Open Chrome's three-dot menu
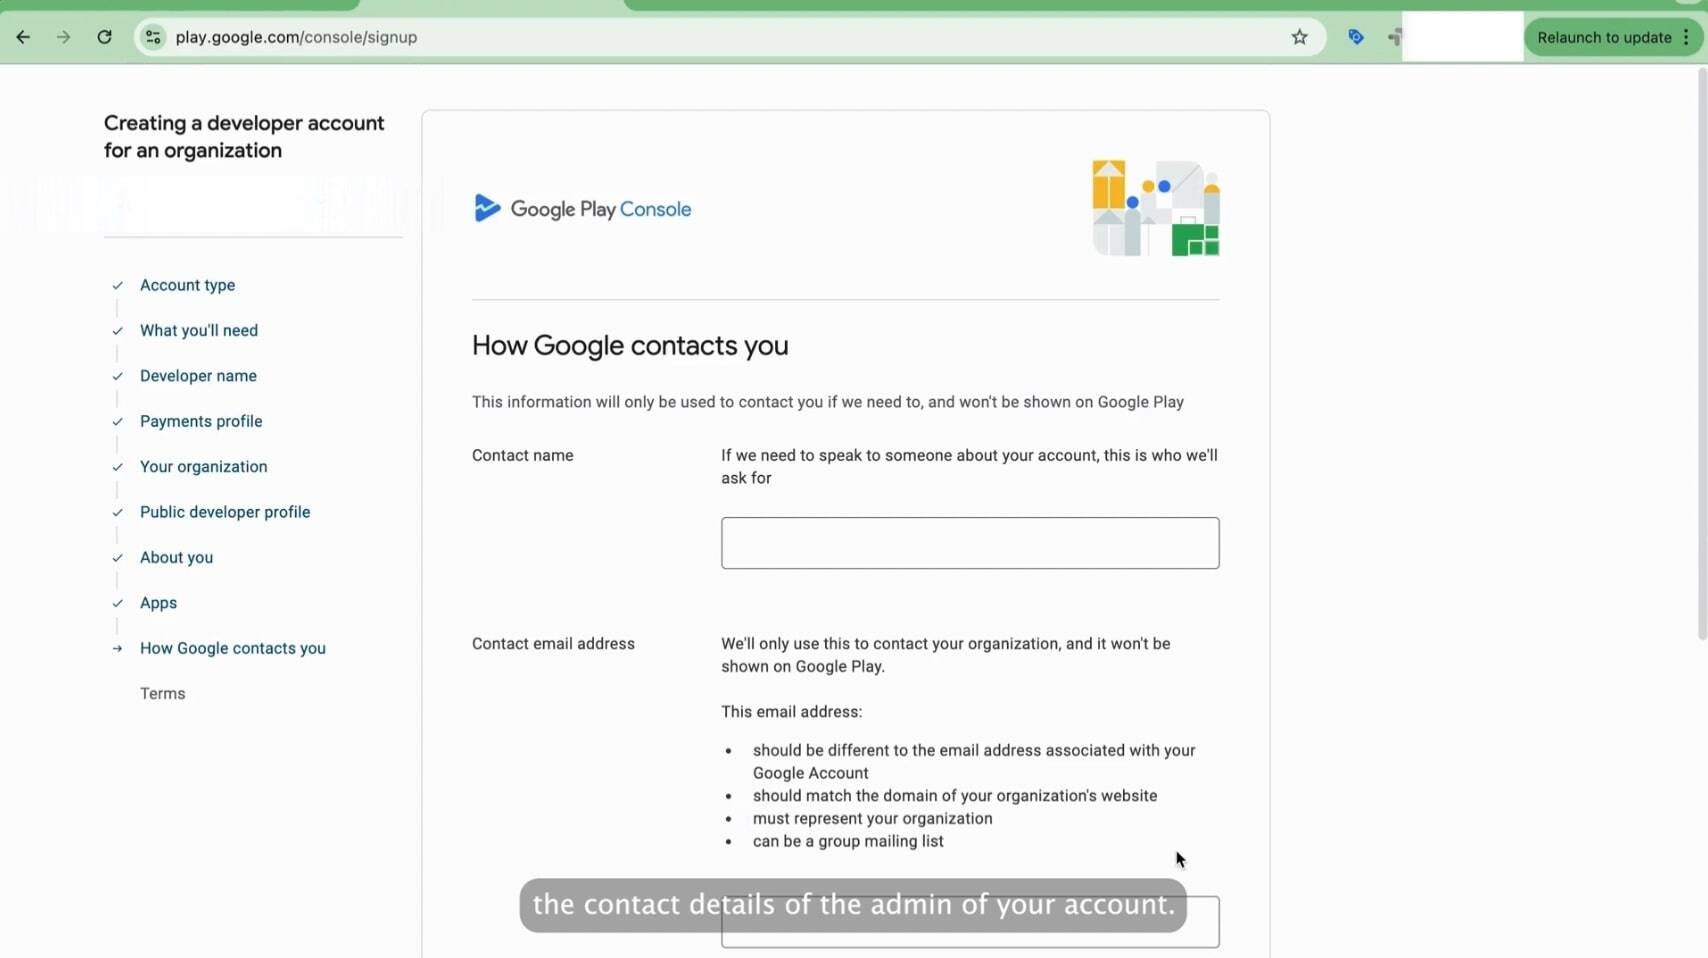1708x958 pixels. pyautogui.click(x=1687, y=37)
